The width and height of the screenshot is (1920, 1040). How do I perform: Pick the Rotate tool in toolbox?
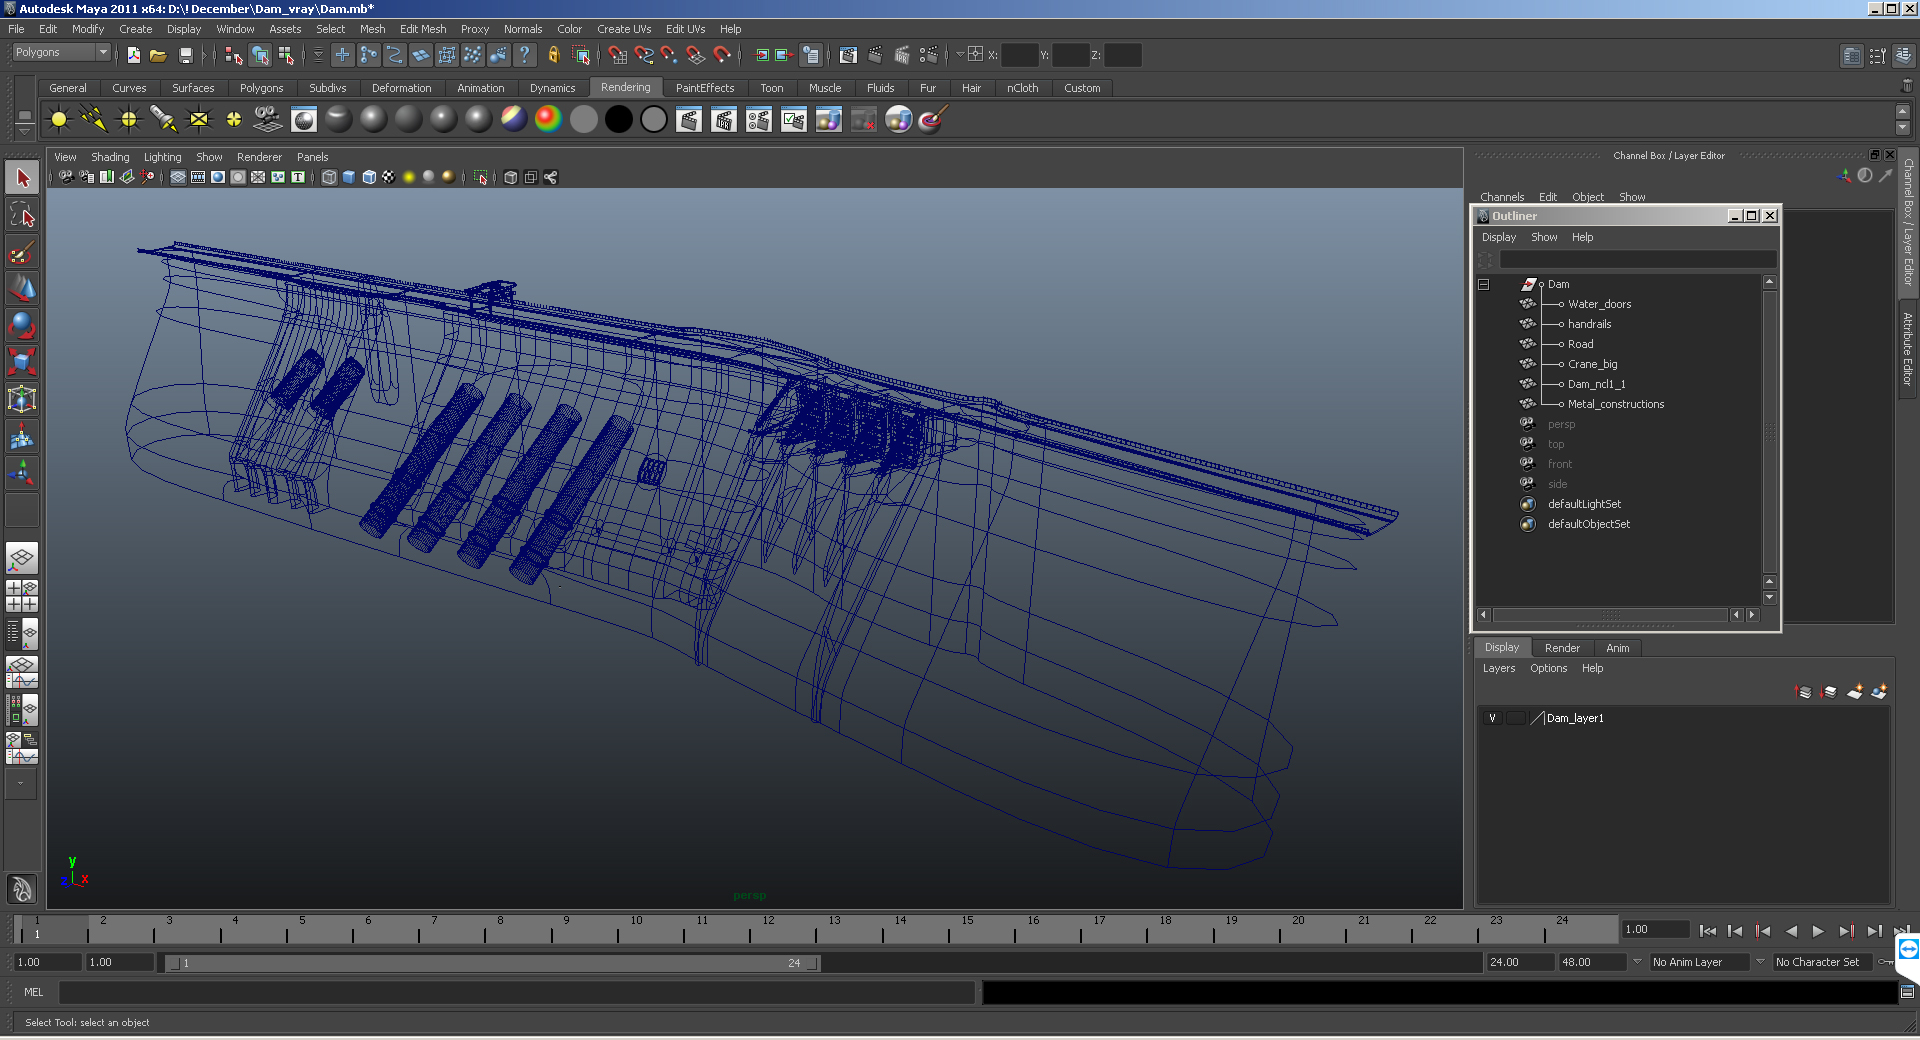22,325
